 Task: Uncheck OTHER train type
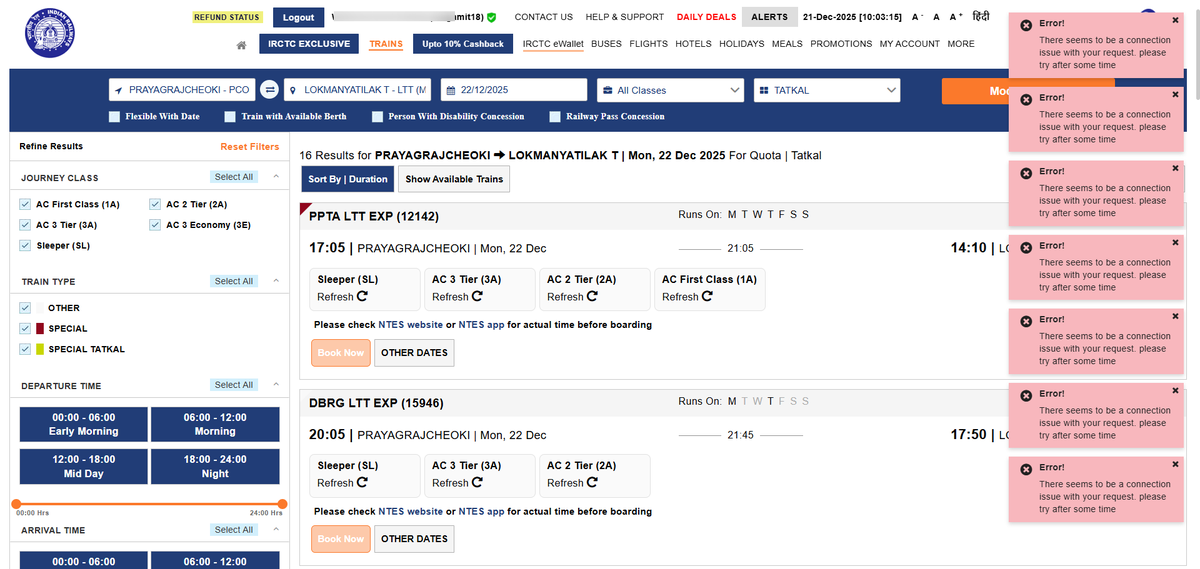point(25,308)
